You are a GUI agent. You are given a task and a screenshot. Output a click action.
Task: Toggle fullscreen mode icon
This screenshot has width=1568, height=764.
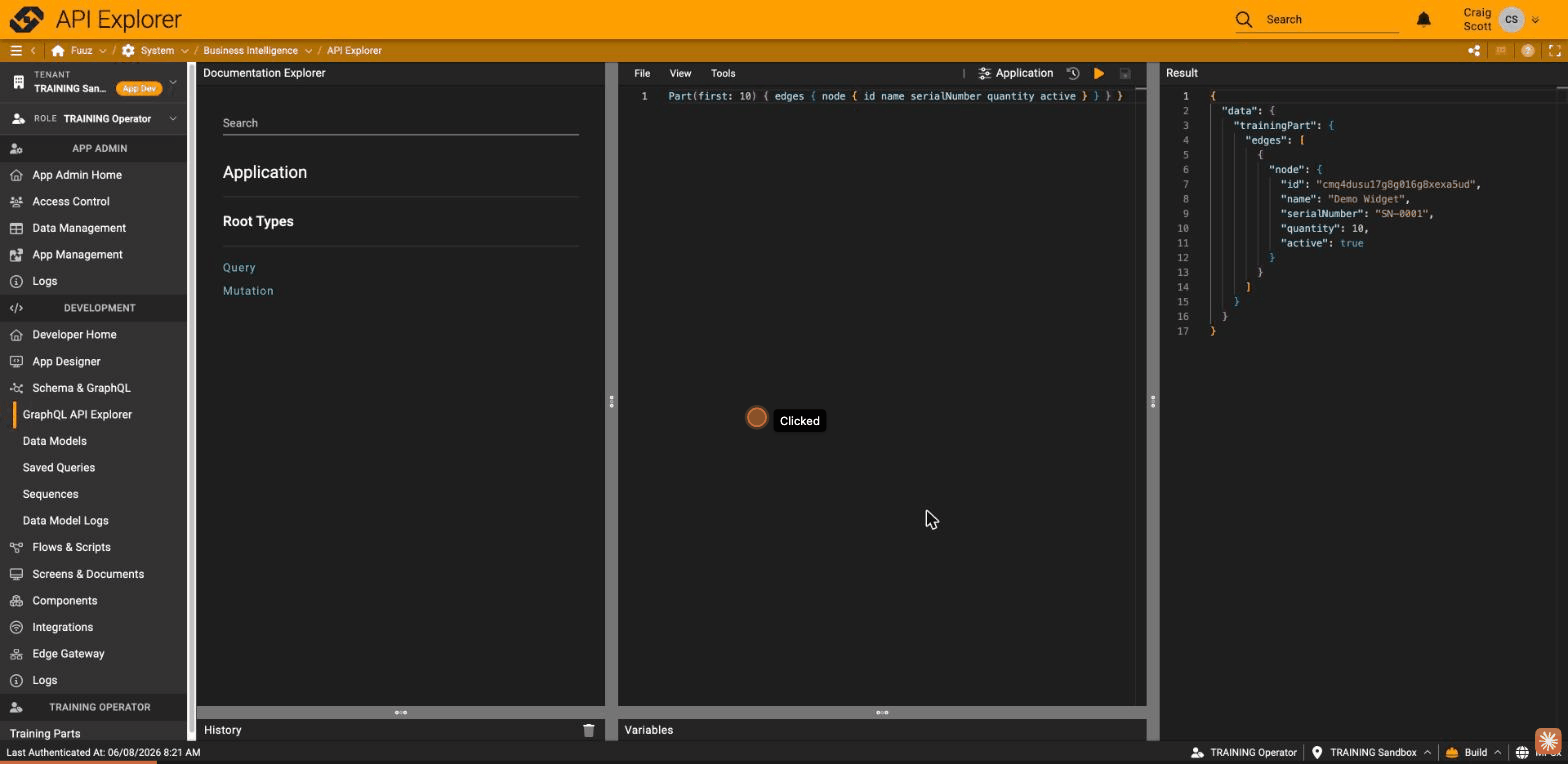(x=1555, y=50)
